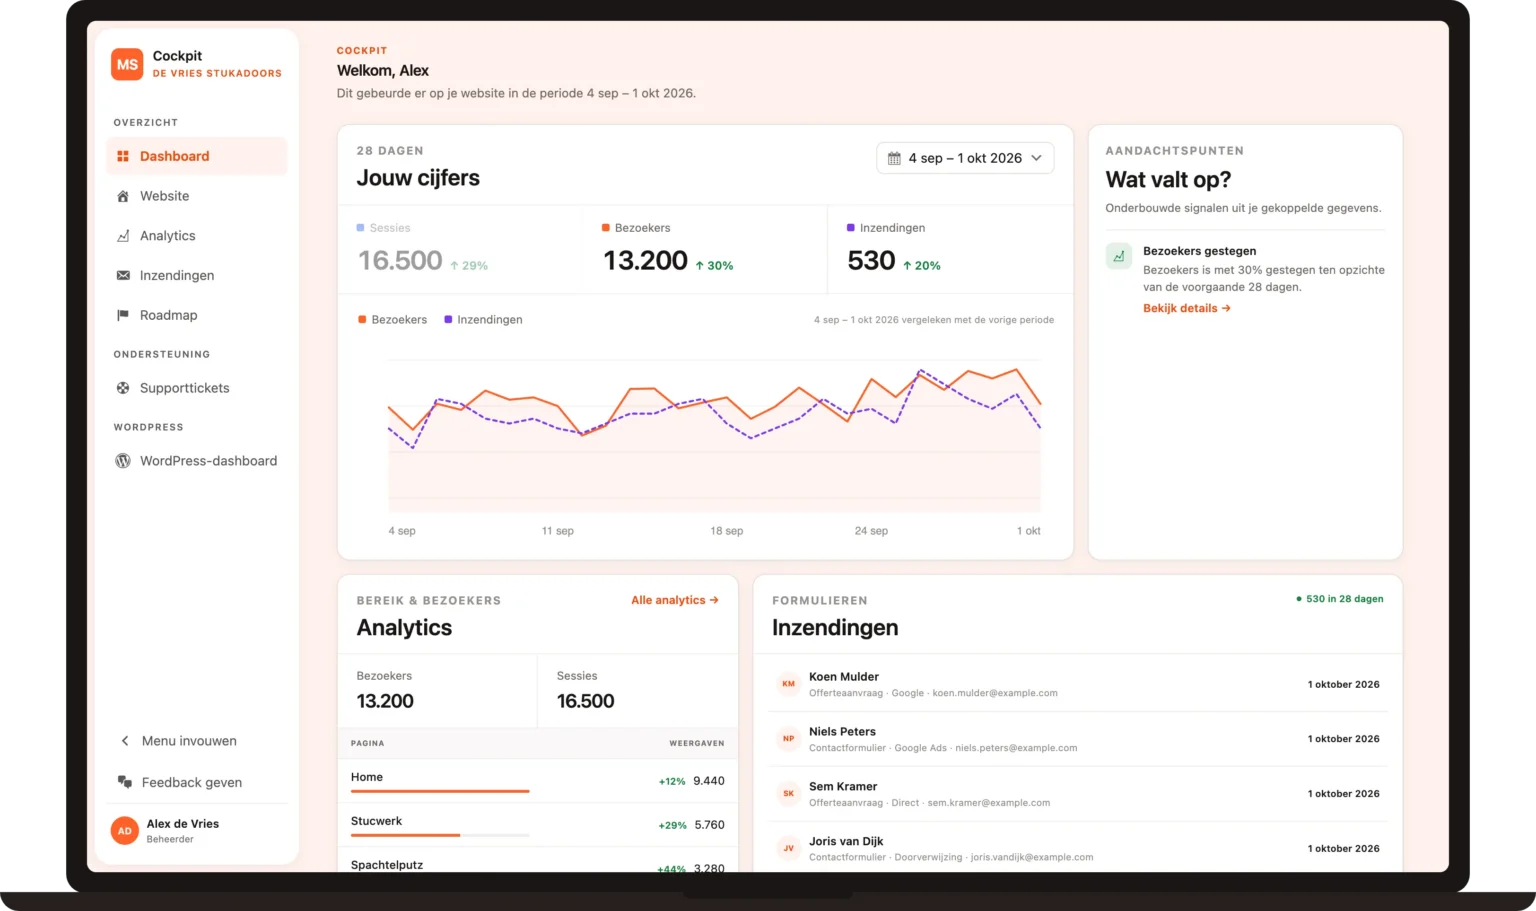The width and height of the screenshot is (1536, 911).
Task: Click the Sem Kramer name text
Action: [843, 786]
